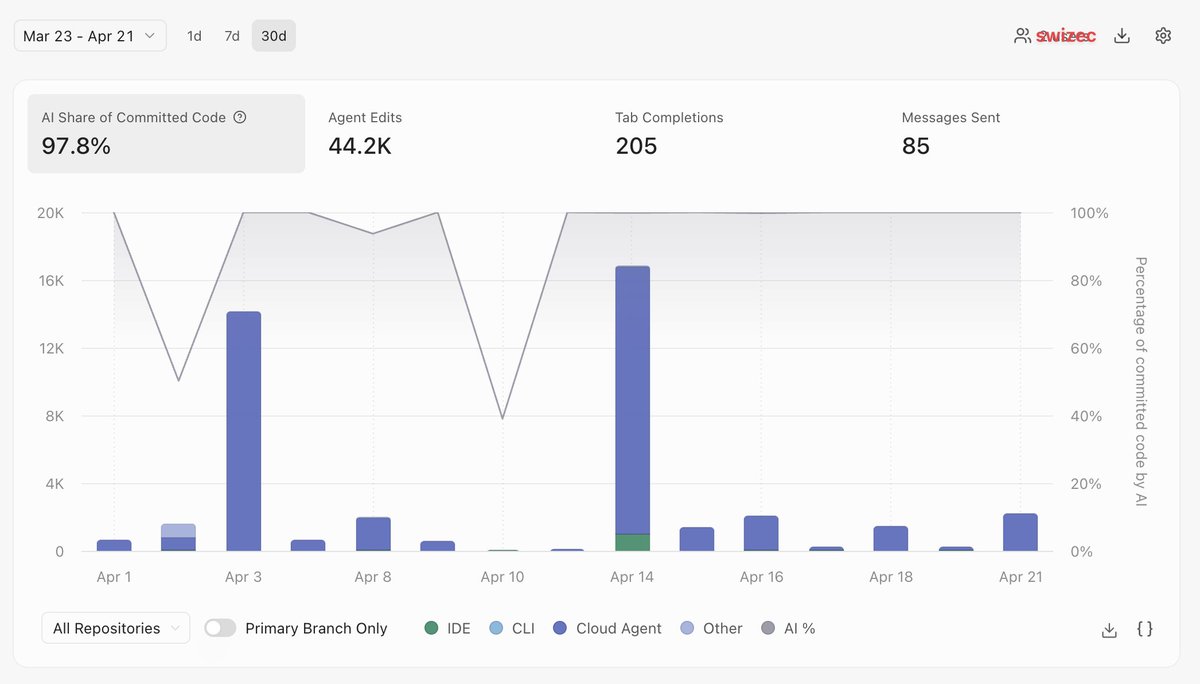1200x684 pixels.
Task: Click the tall Apr 14 bar
Action: (632, 408)
